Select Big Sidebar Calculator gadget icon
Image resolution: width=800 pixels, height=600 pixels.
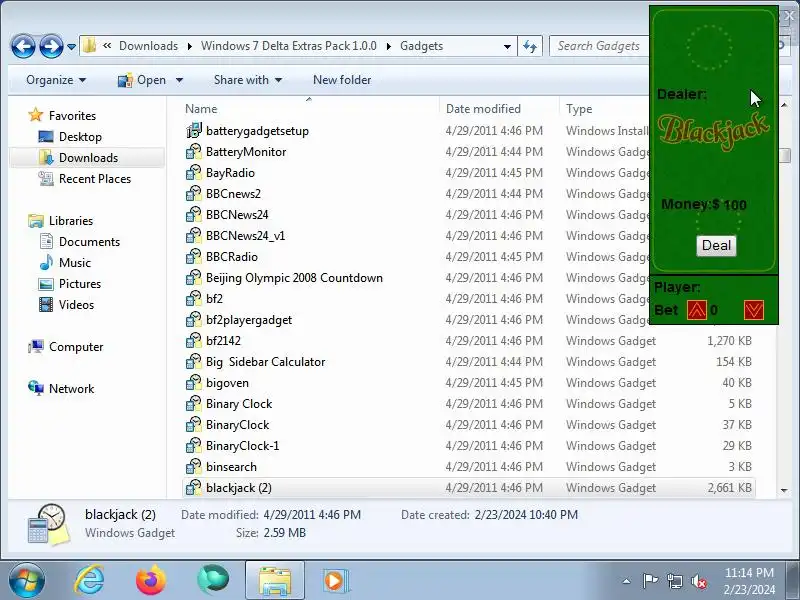pyautogui.click(x=194, y=361)
